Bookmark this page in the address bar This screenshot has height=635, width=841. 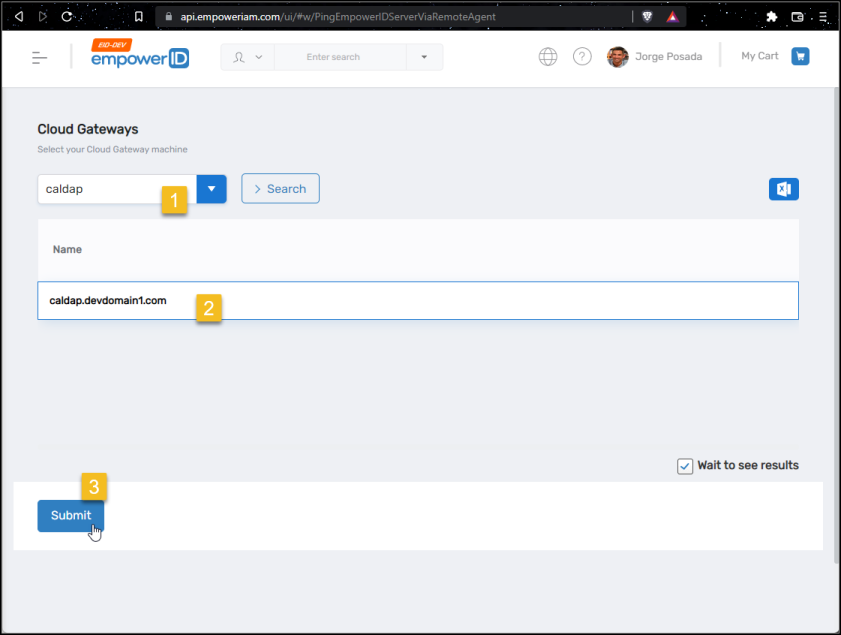[139, 16]
